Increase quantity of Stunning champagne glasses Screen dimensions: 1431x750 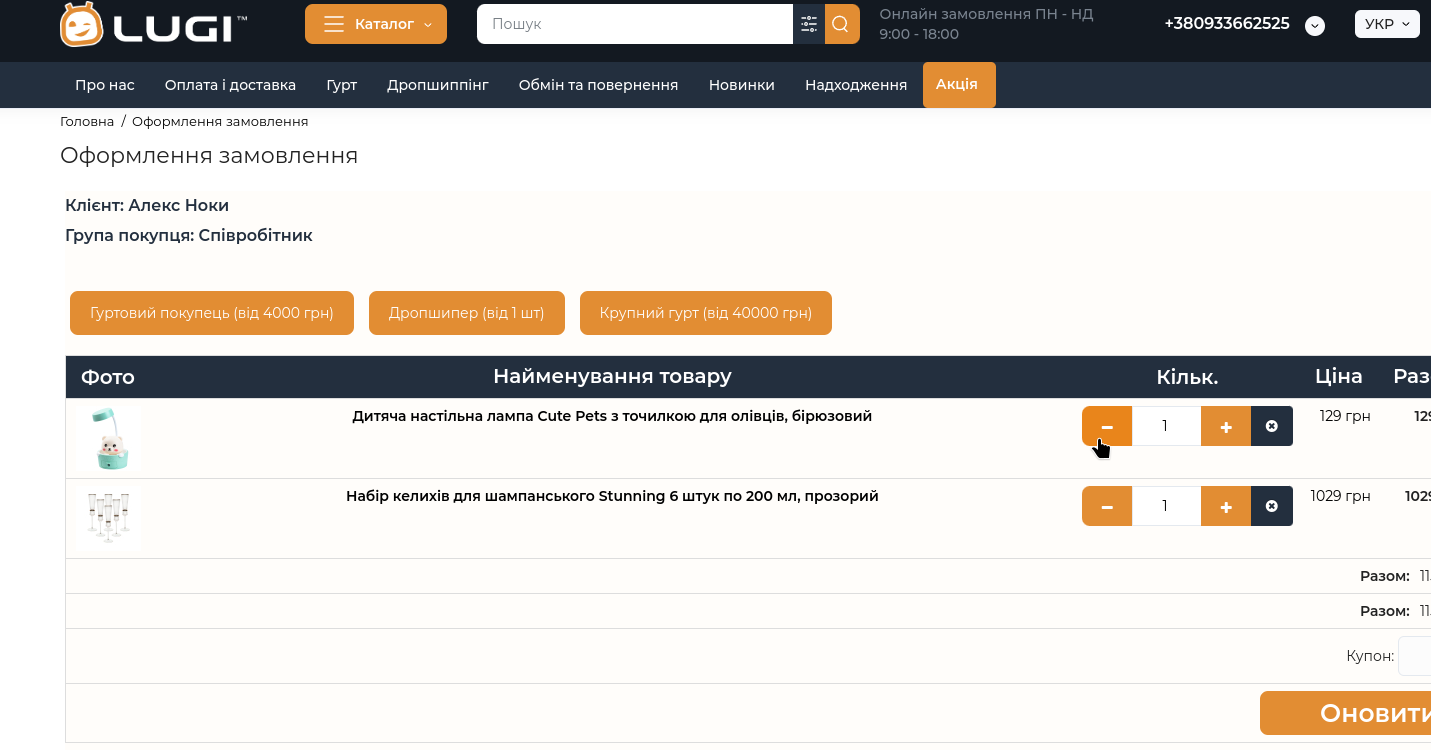[1226, 506]
